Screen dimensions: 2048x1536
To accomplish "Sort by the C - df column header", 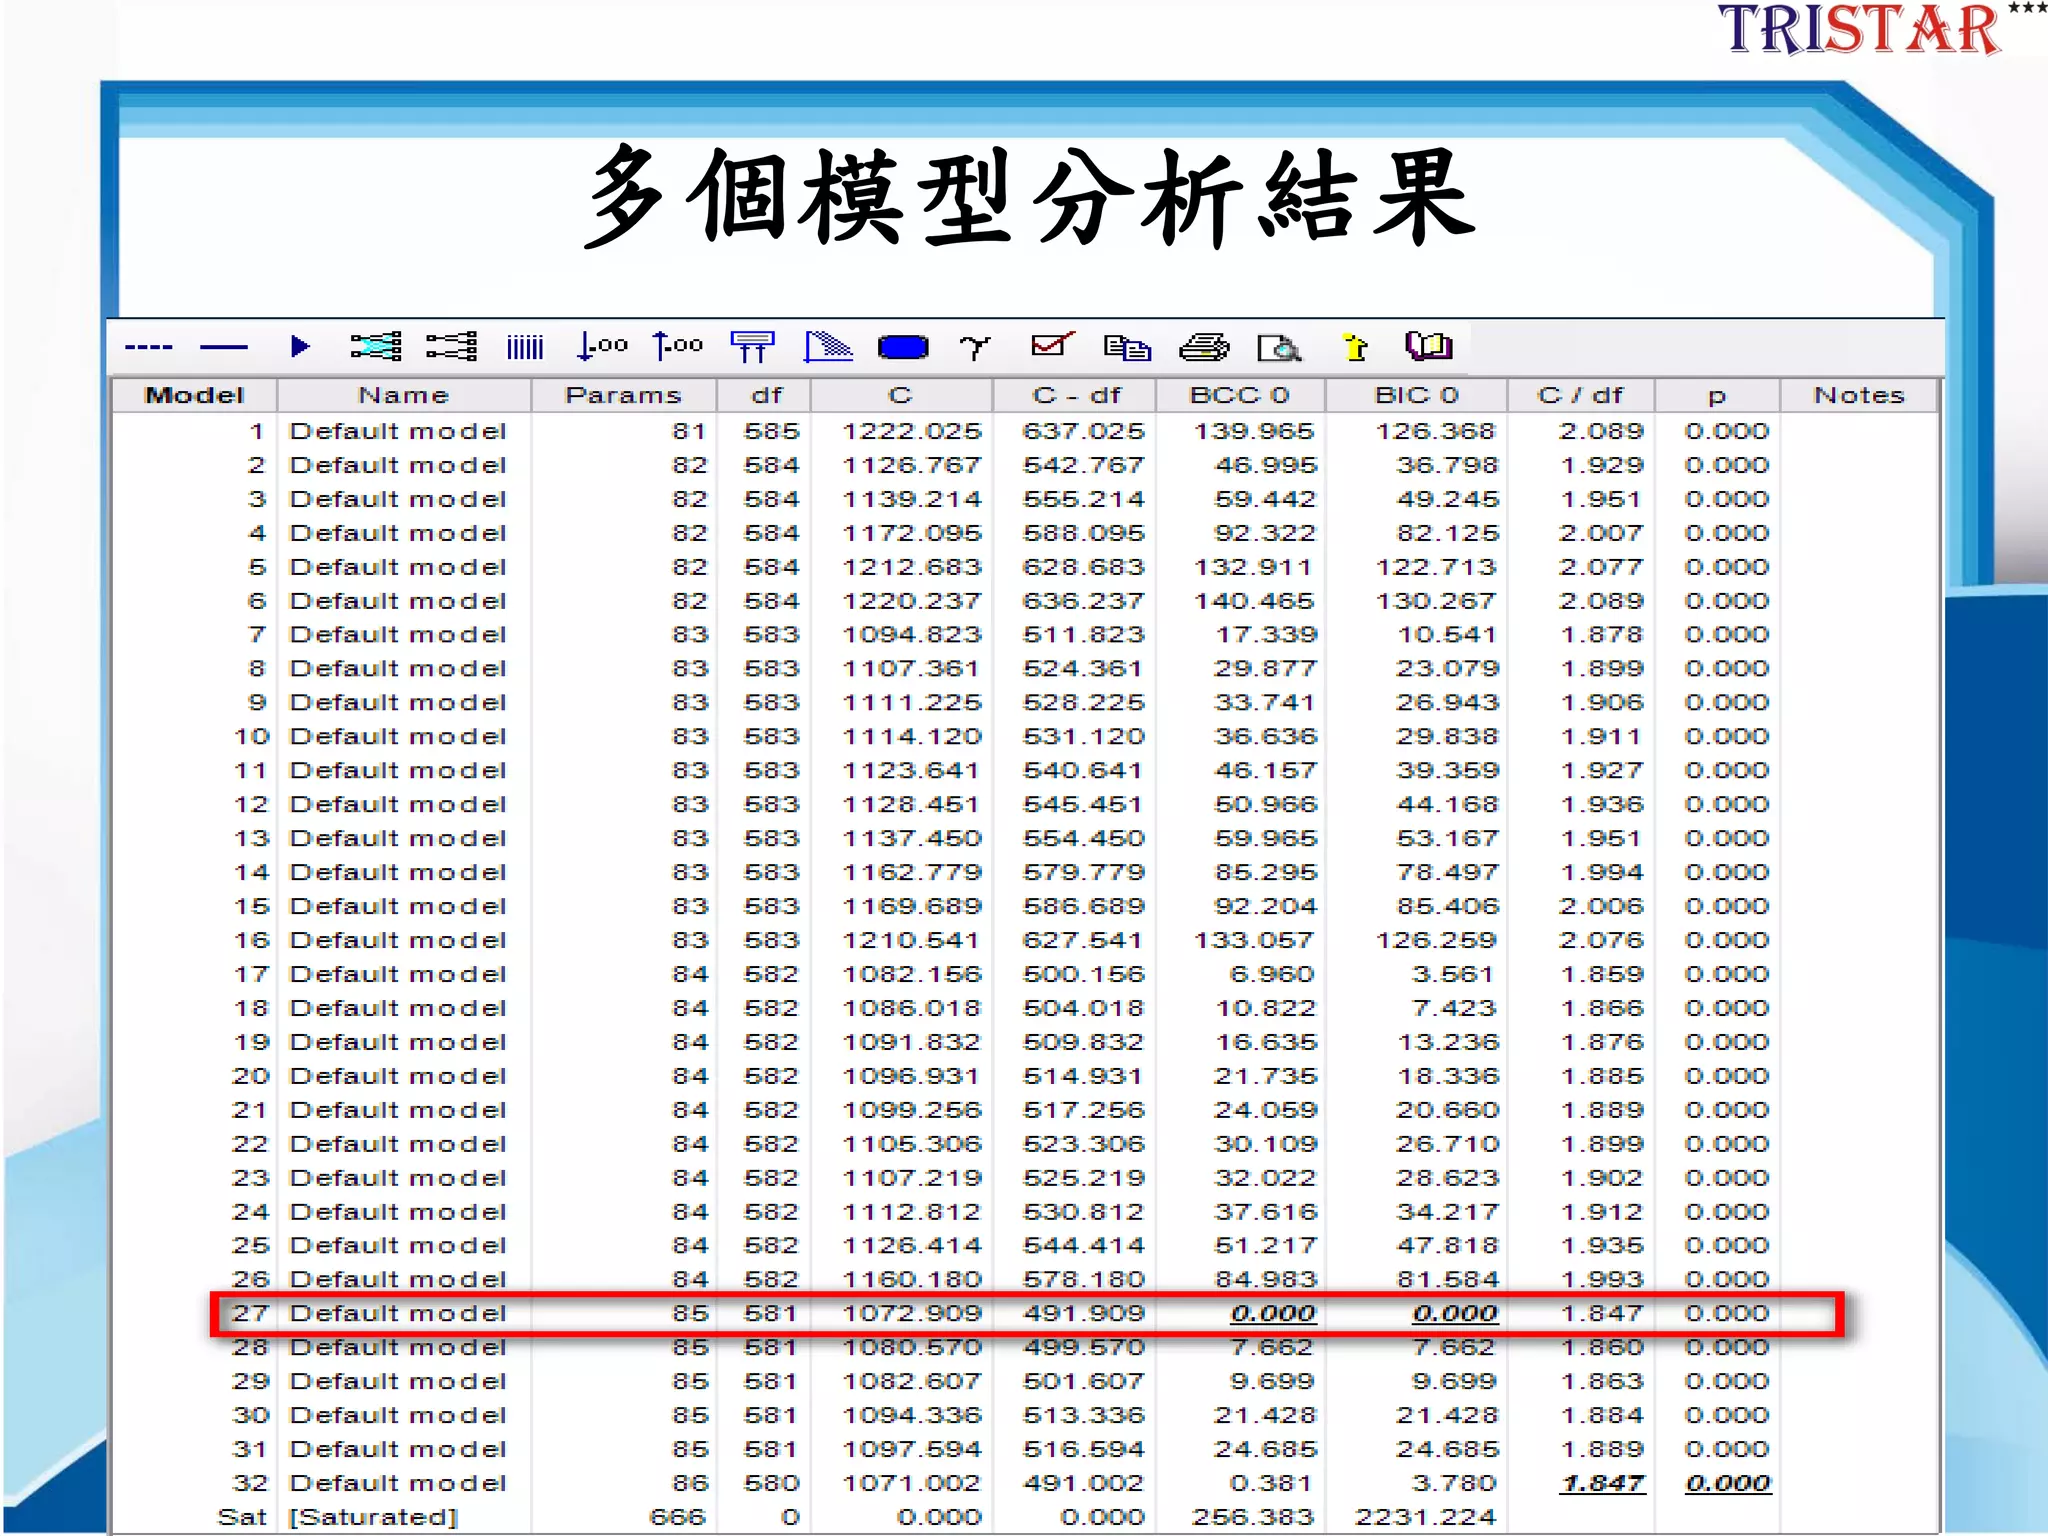I will (1076, 395).
